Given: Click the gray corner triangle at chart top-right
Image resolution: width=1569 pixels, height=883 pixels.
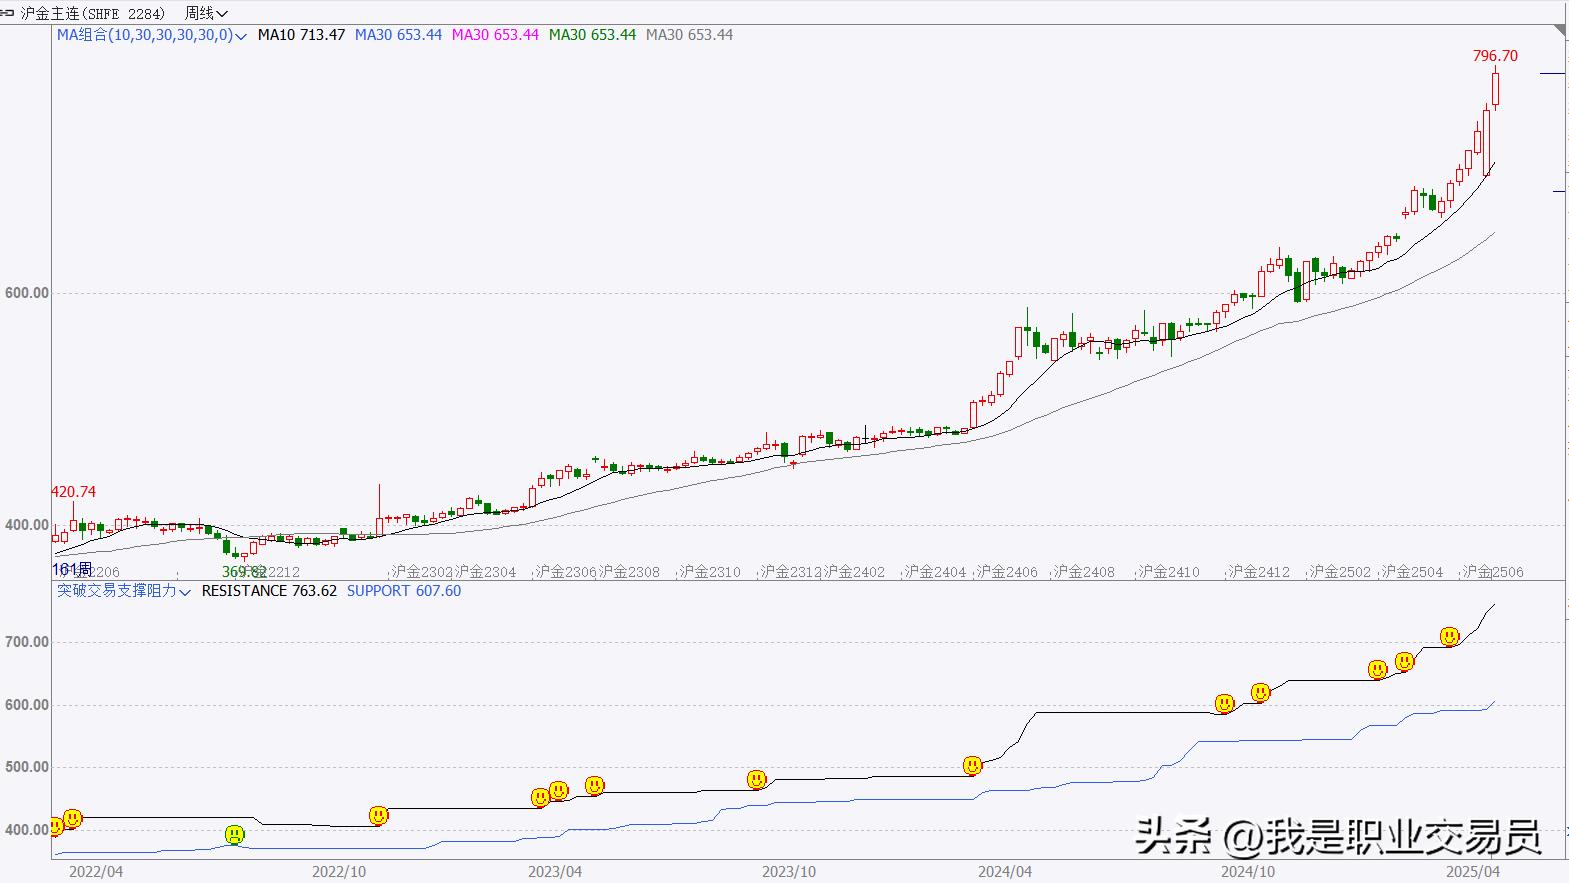Looking at the screenshot, I should click(1561, 33).
